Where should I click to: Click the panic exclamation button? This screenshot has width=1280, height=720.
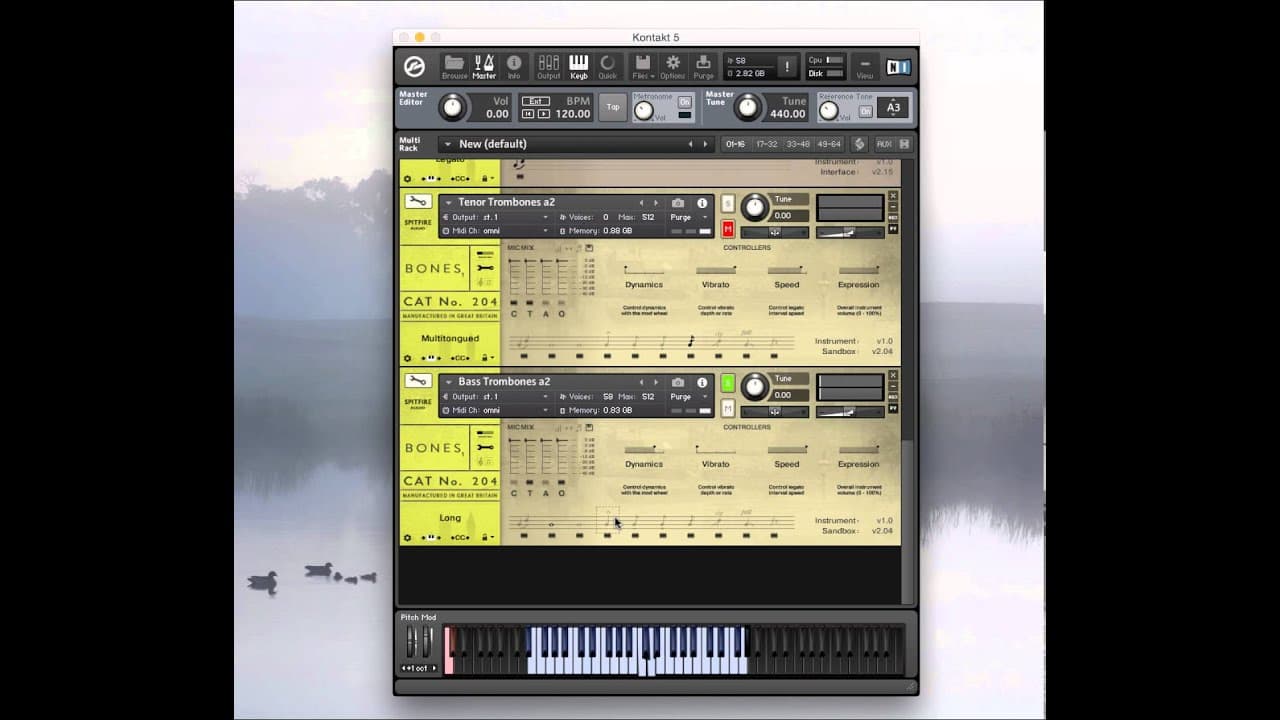tap(787, 67)
